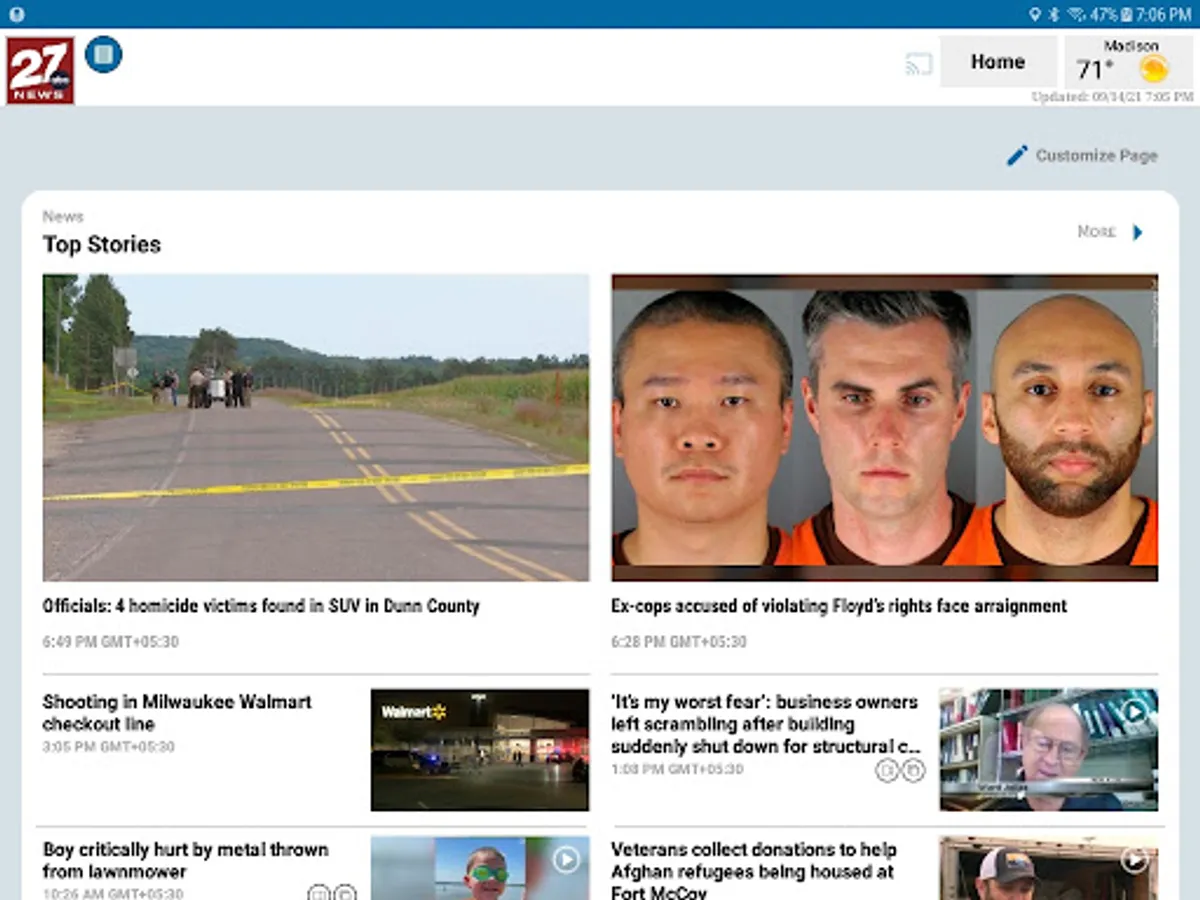Open Madison weather widget showing 71°
The image size is (1200, 900).
pyautogui.click(x=1129, y=62)
